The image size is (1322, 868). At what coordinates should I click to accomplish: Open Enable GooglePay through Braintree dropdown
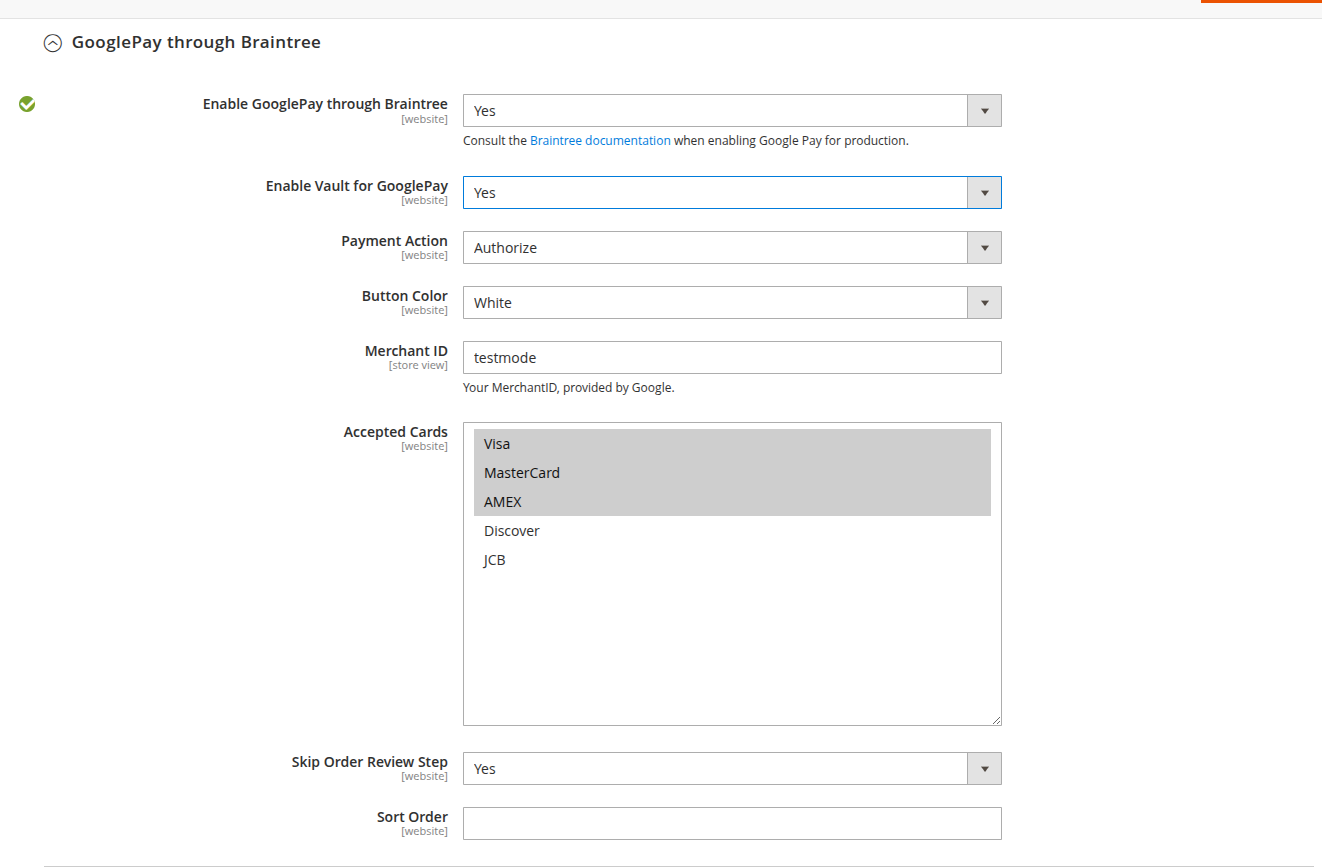point(731,111)
